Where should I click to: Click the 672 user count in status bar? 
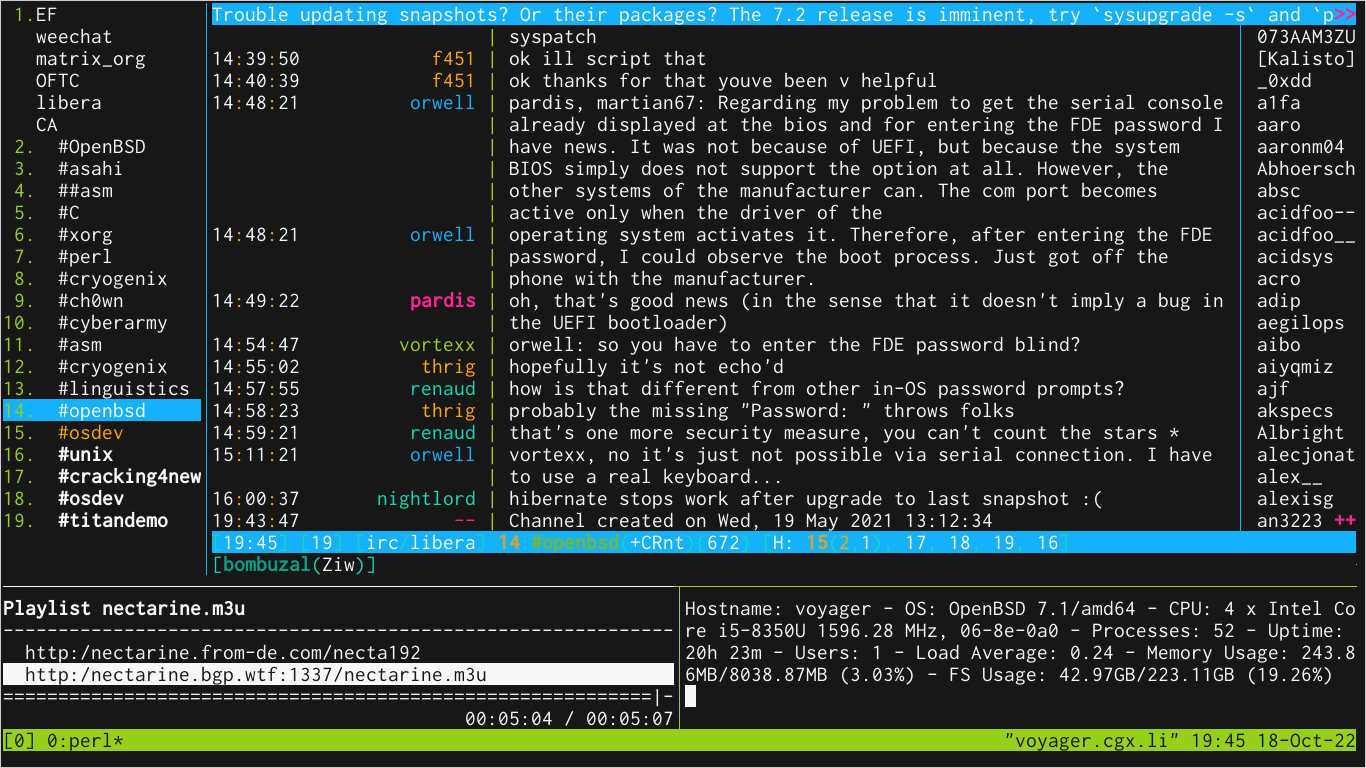[x=723, y=543]
